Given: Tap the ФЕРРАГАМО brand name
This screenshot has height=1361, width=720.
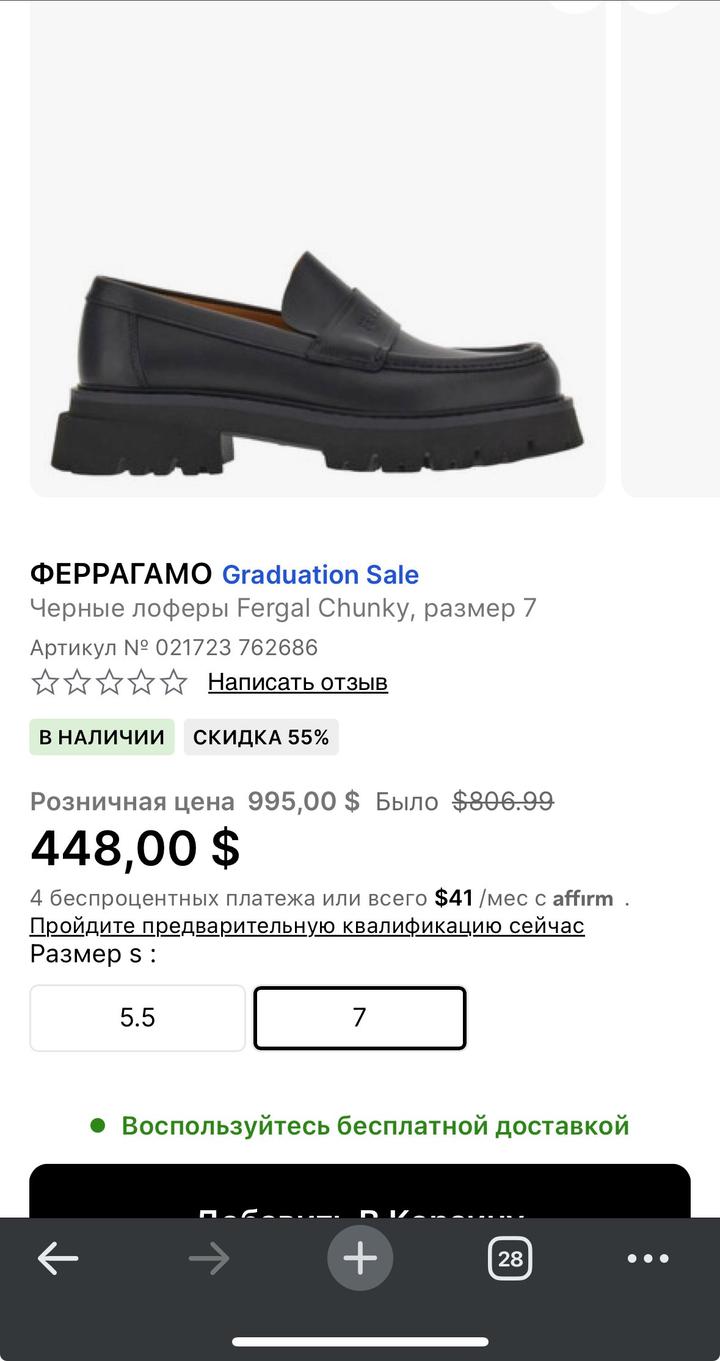Looking at the screenshot, I should pyautogui.click(x=121, y=575).
